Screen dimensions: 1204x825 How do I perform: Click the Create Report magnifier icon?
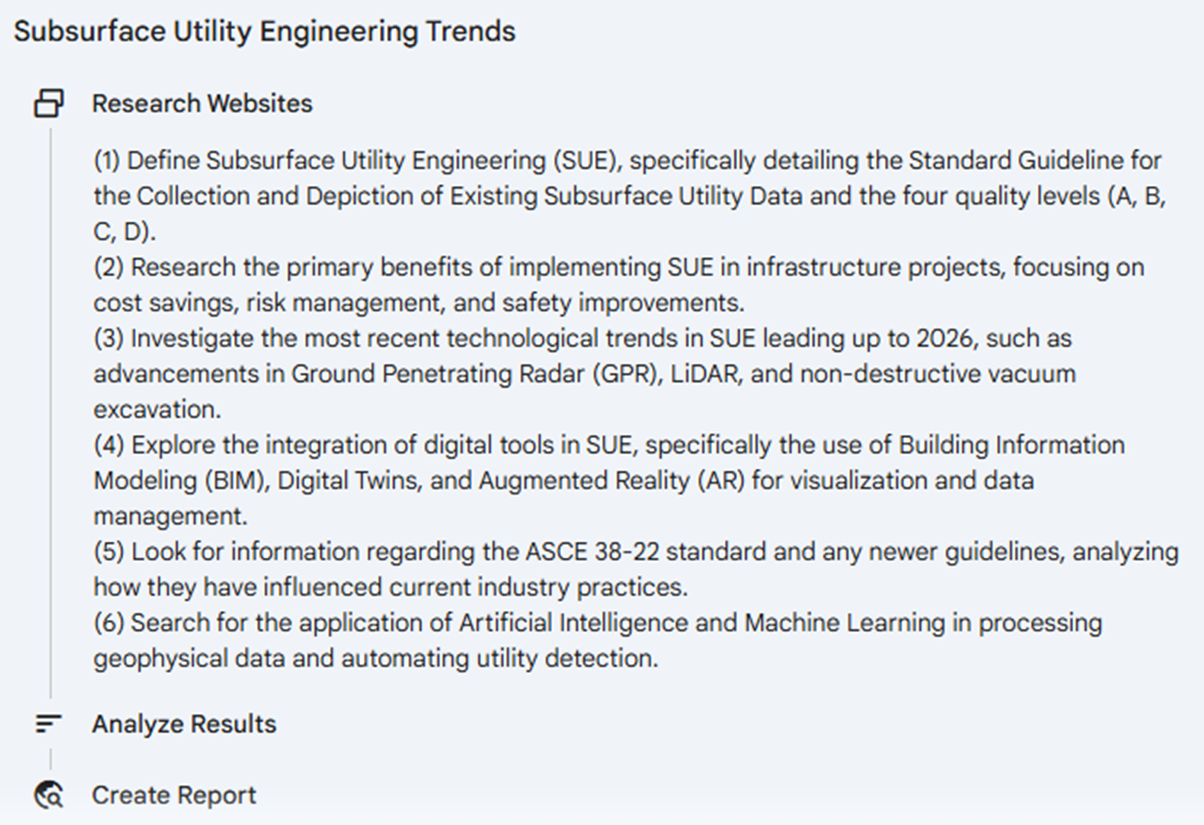click(49, 795)
